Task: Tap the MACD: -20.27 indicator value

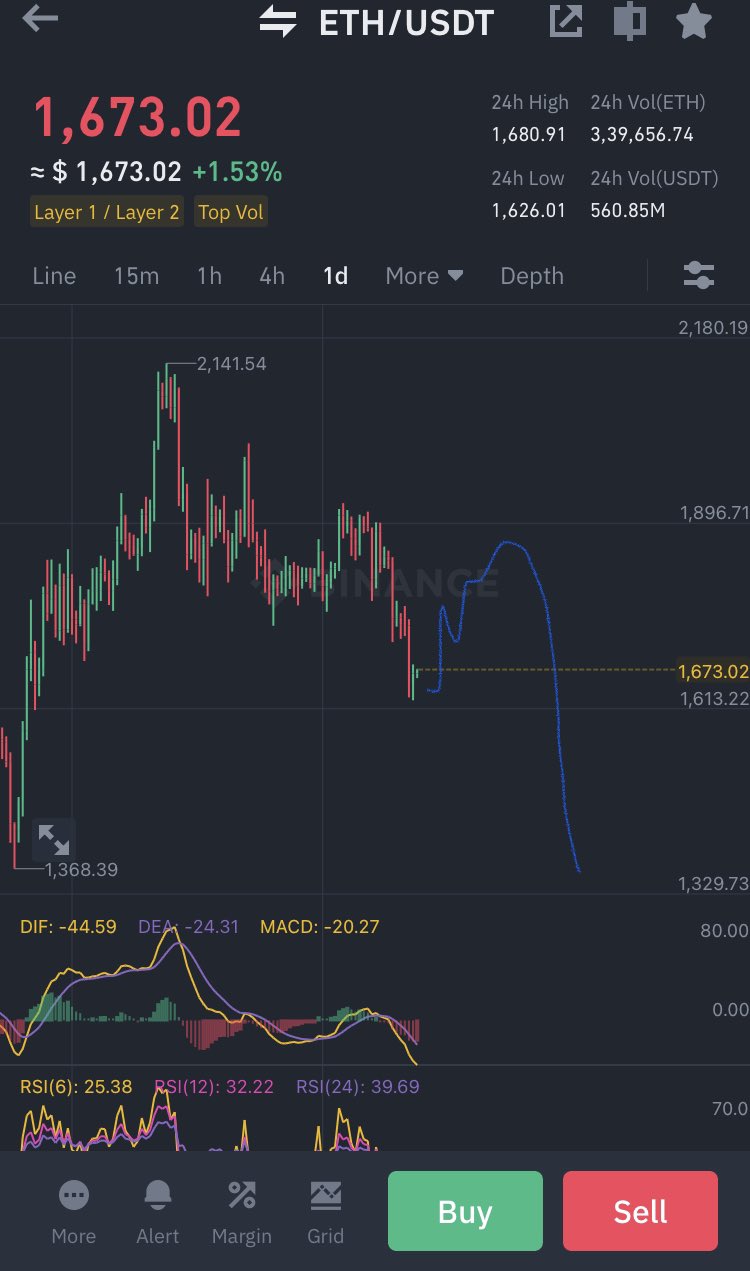Action: click(319, 927)
